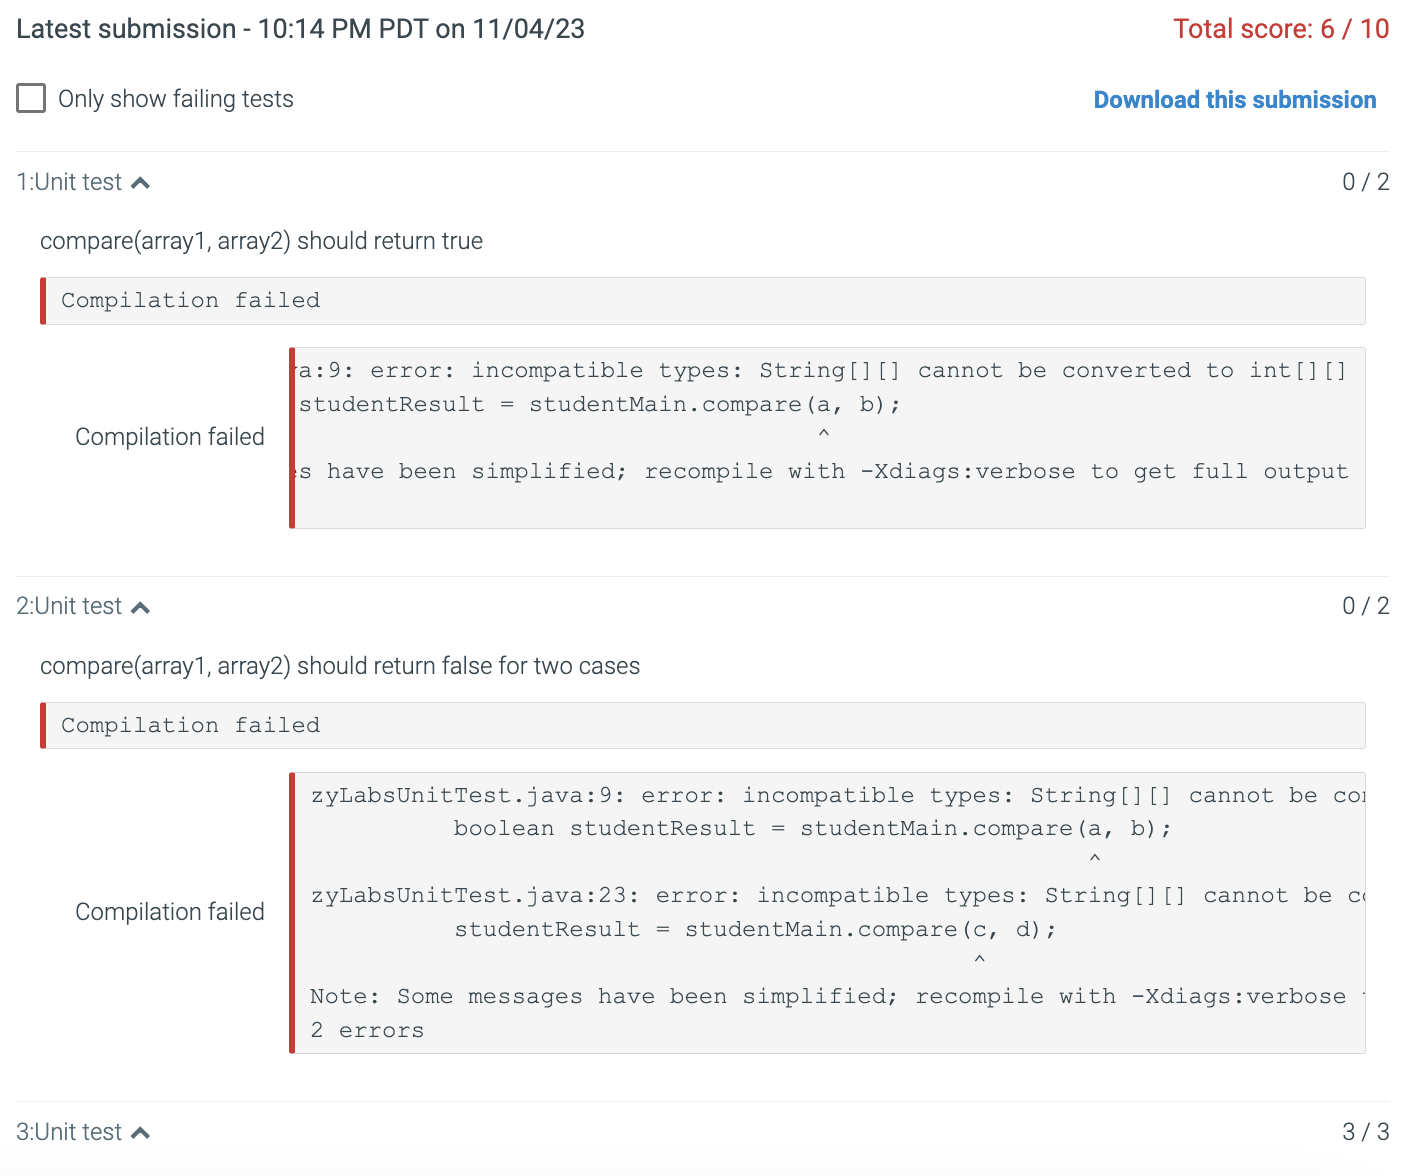Collapse the "3:Unit test" section chevron
The image size is (1412, 1176).
pos(142,1131)
